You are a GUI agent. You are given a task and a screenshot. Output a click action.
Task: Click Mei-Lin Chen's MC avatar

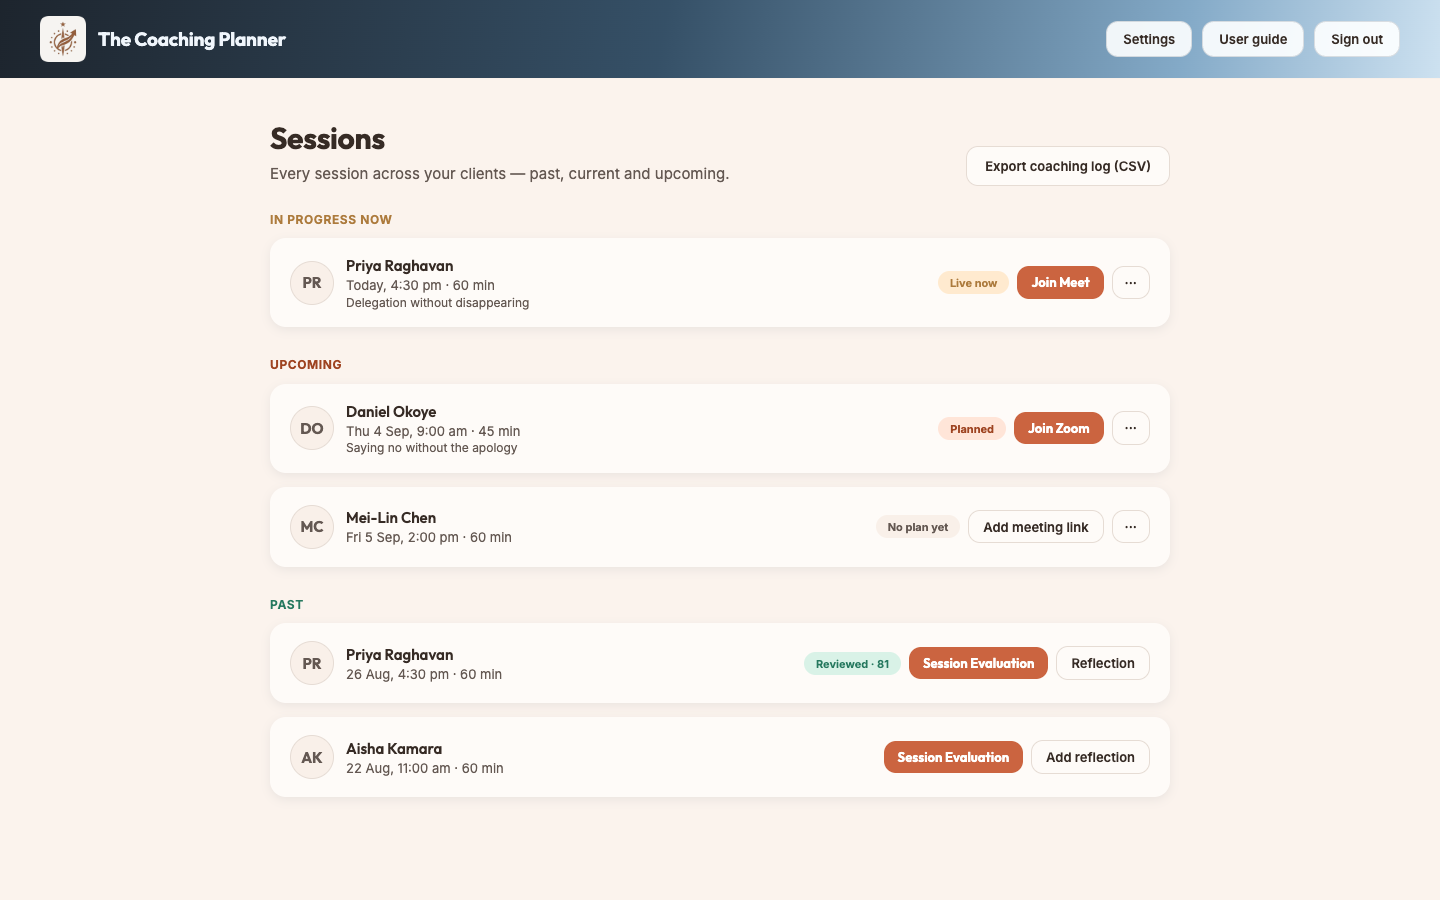[x=312, y=527]
